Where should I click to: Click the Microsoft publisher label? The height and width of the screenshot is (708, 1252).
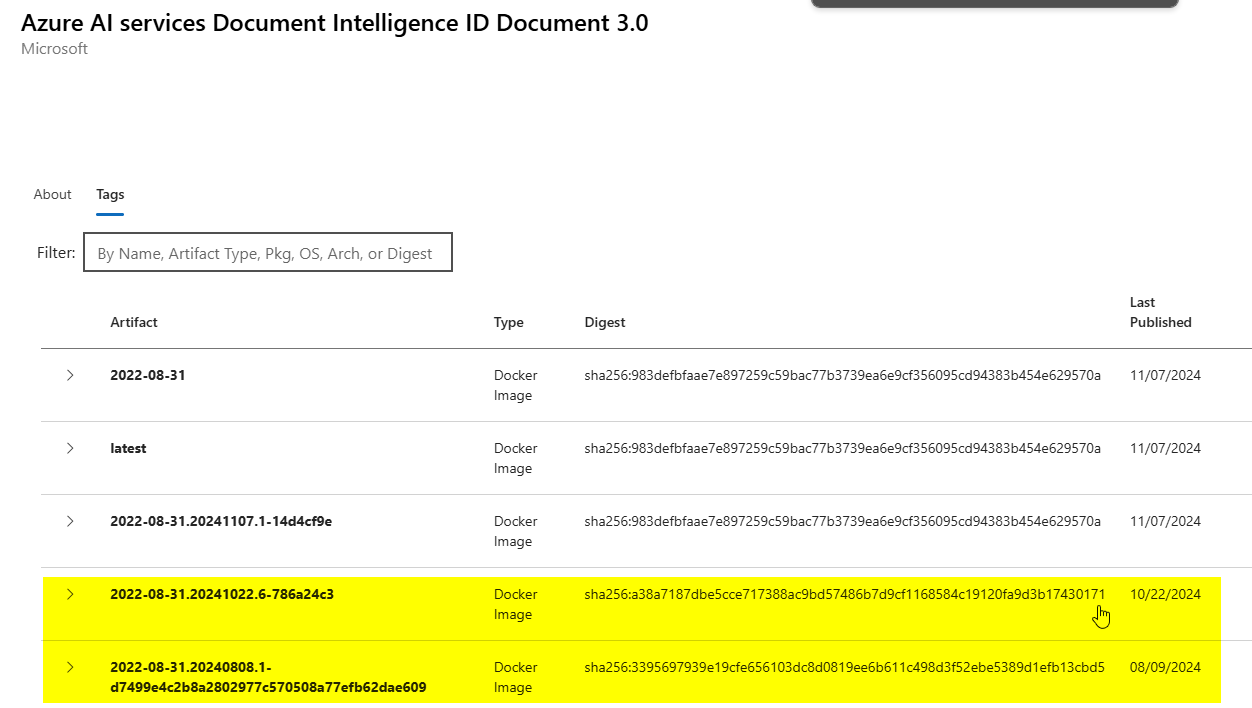tap(55, 48)
